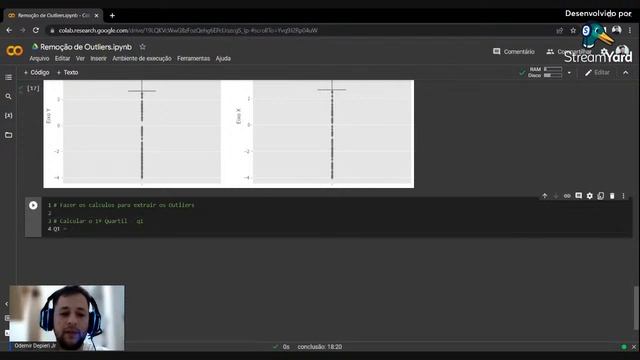This screenshot has width=640, height=360.
Task: Open the search sidebar icon
Action: 8,96
